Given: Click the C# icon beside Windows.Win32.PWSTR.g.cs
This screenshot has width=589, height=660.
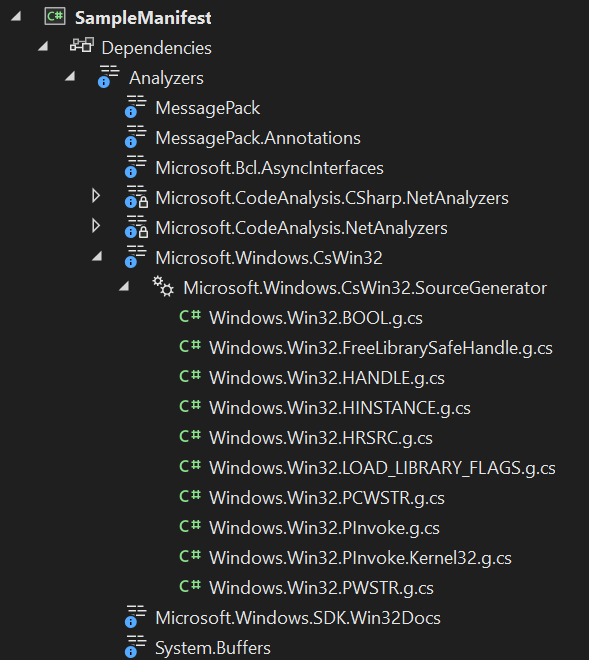Looking at the screenshot, I should pyautogui.click(x=190, y=586).
